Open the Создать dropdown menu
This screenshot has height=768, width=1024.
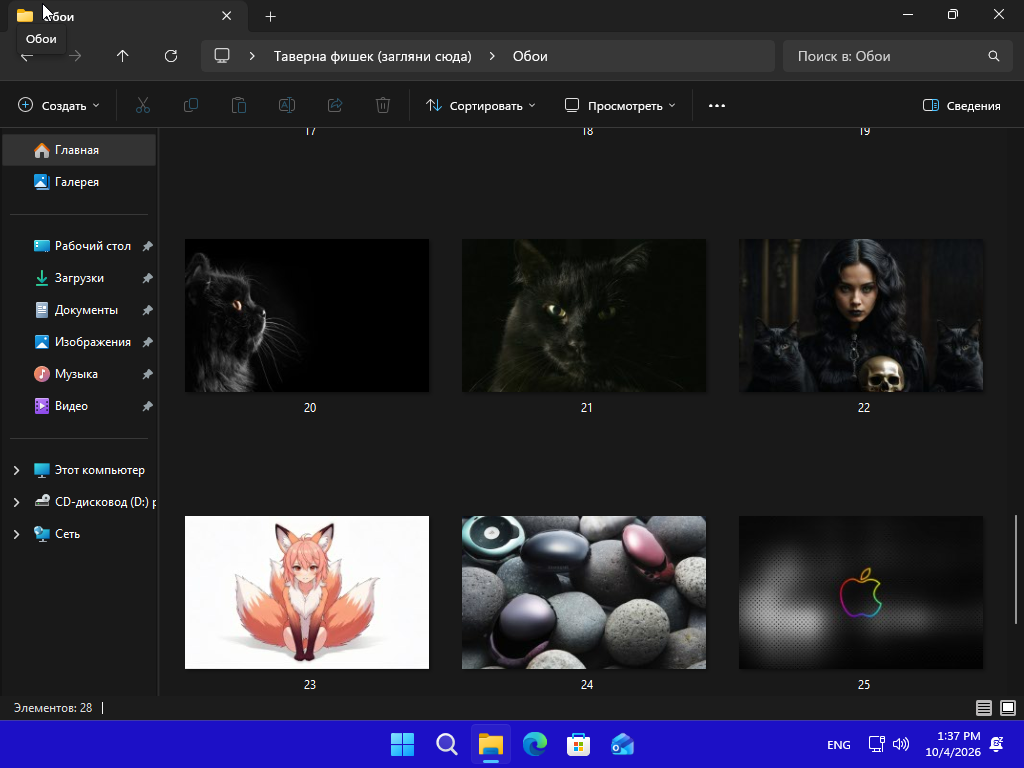pyautogui.click(x=59, y=105)
